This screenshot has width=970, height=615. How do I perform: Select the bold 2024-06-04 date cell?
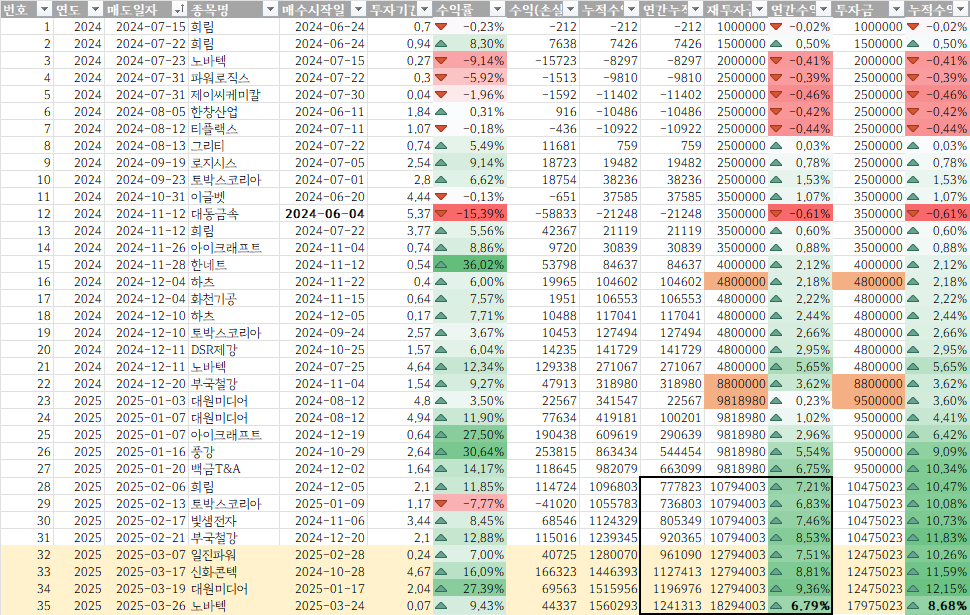click(323, 213)
